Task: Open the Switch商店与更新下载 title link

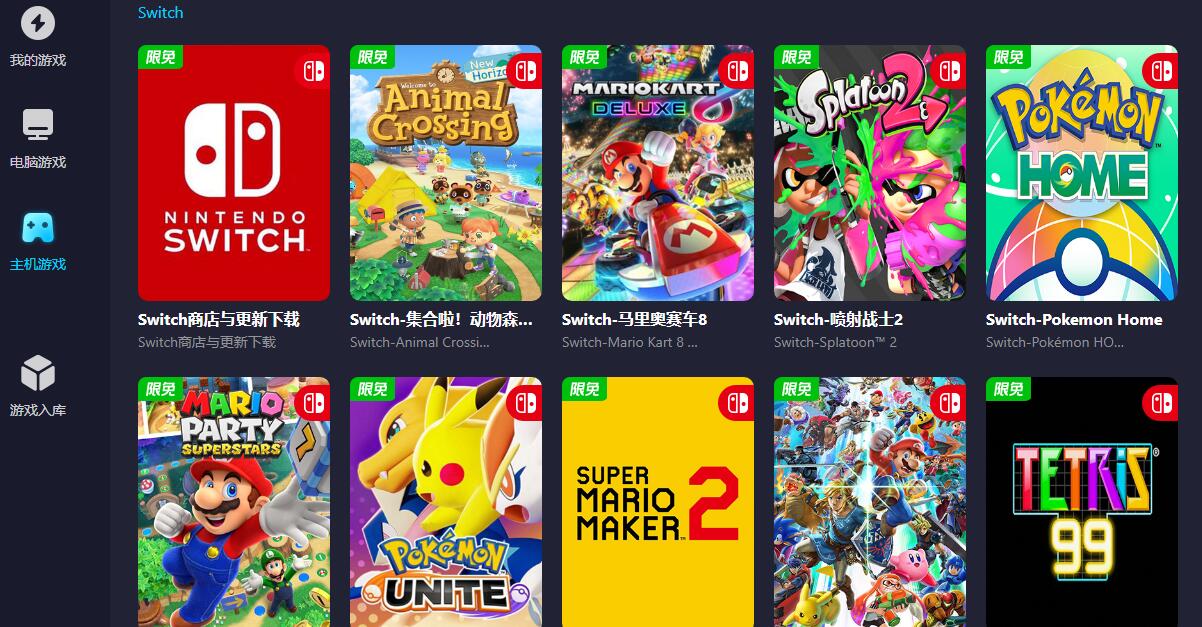Action: (x=219, y=320)
